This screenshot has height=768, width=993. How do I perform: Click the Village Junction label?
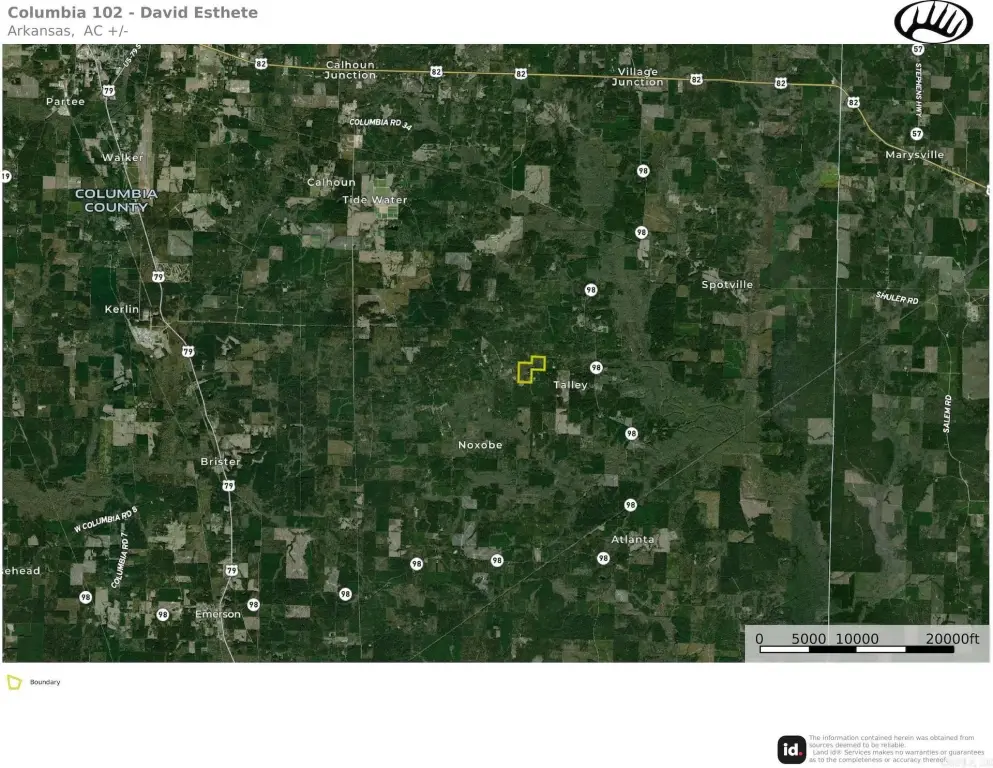[x=638, y=77]
